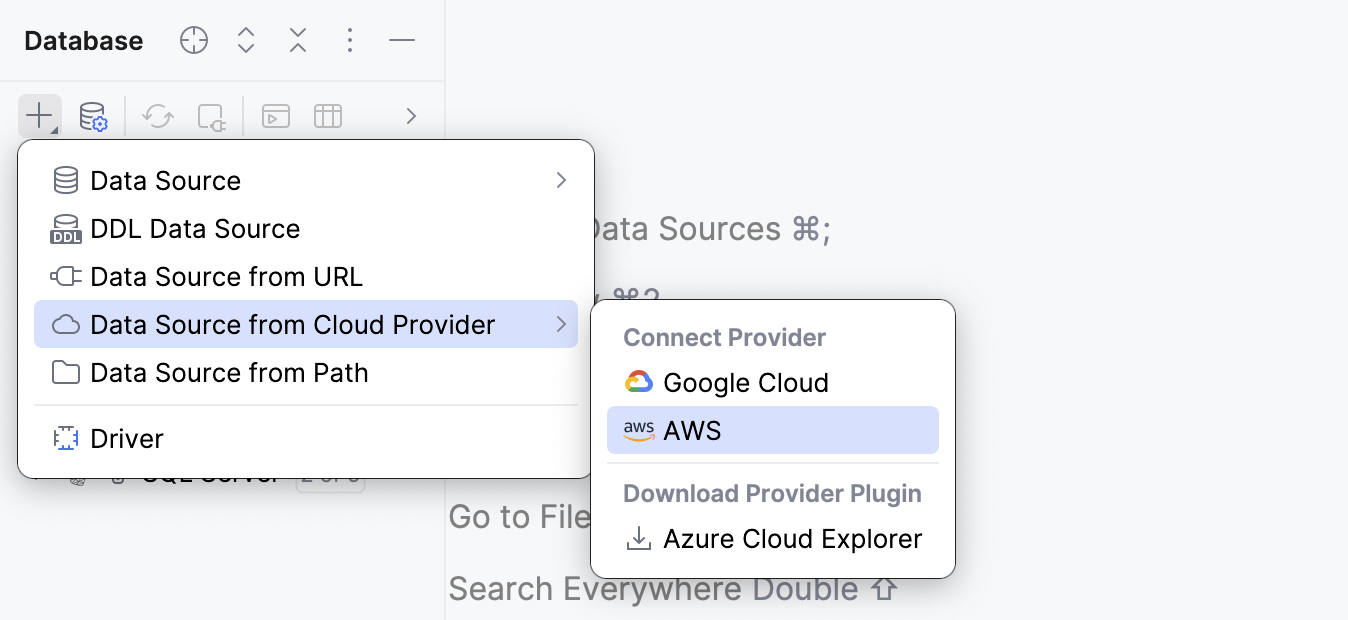Click the Select Opened Element crosshair icon

pyautogui.click(x=193, y=40)
